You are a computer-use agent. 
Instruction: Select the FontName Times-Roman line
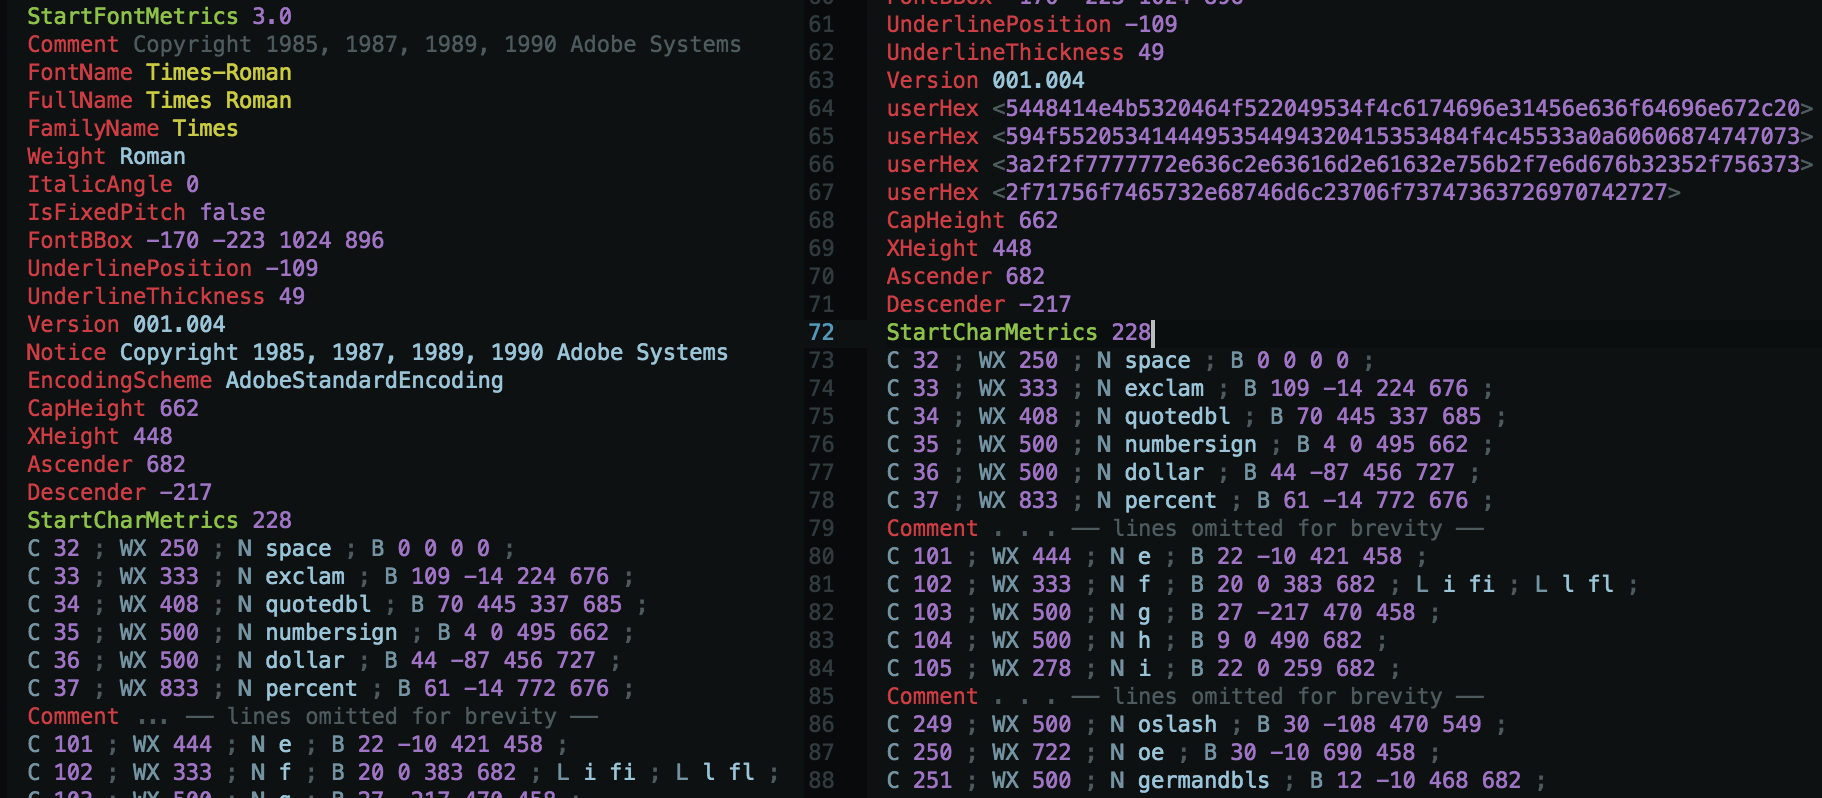[159, 72]
